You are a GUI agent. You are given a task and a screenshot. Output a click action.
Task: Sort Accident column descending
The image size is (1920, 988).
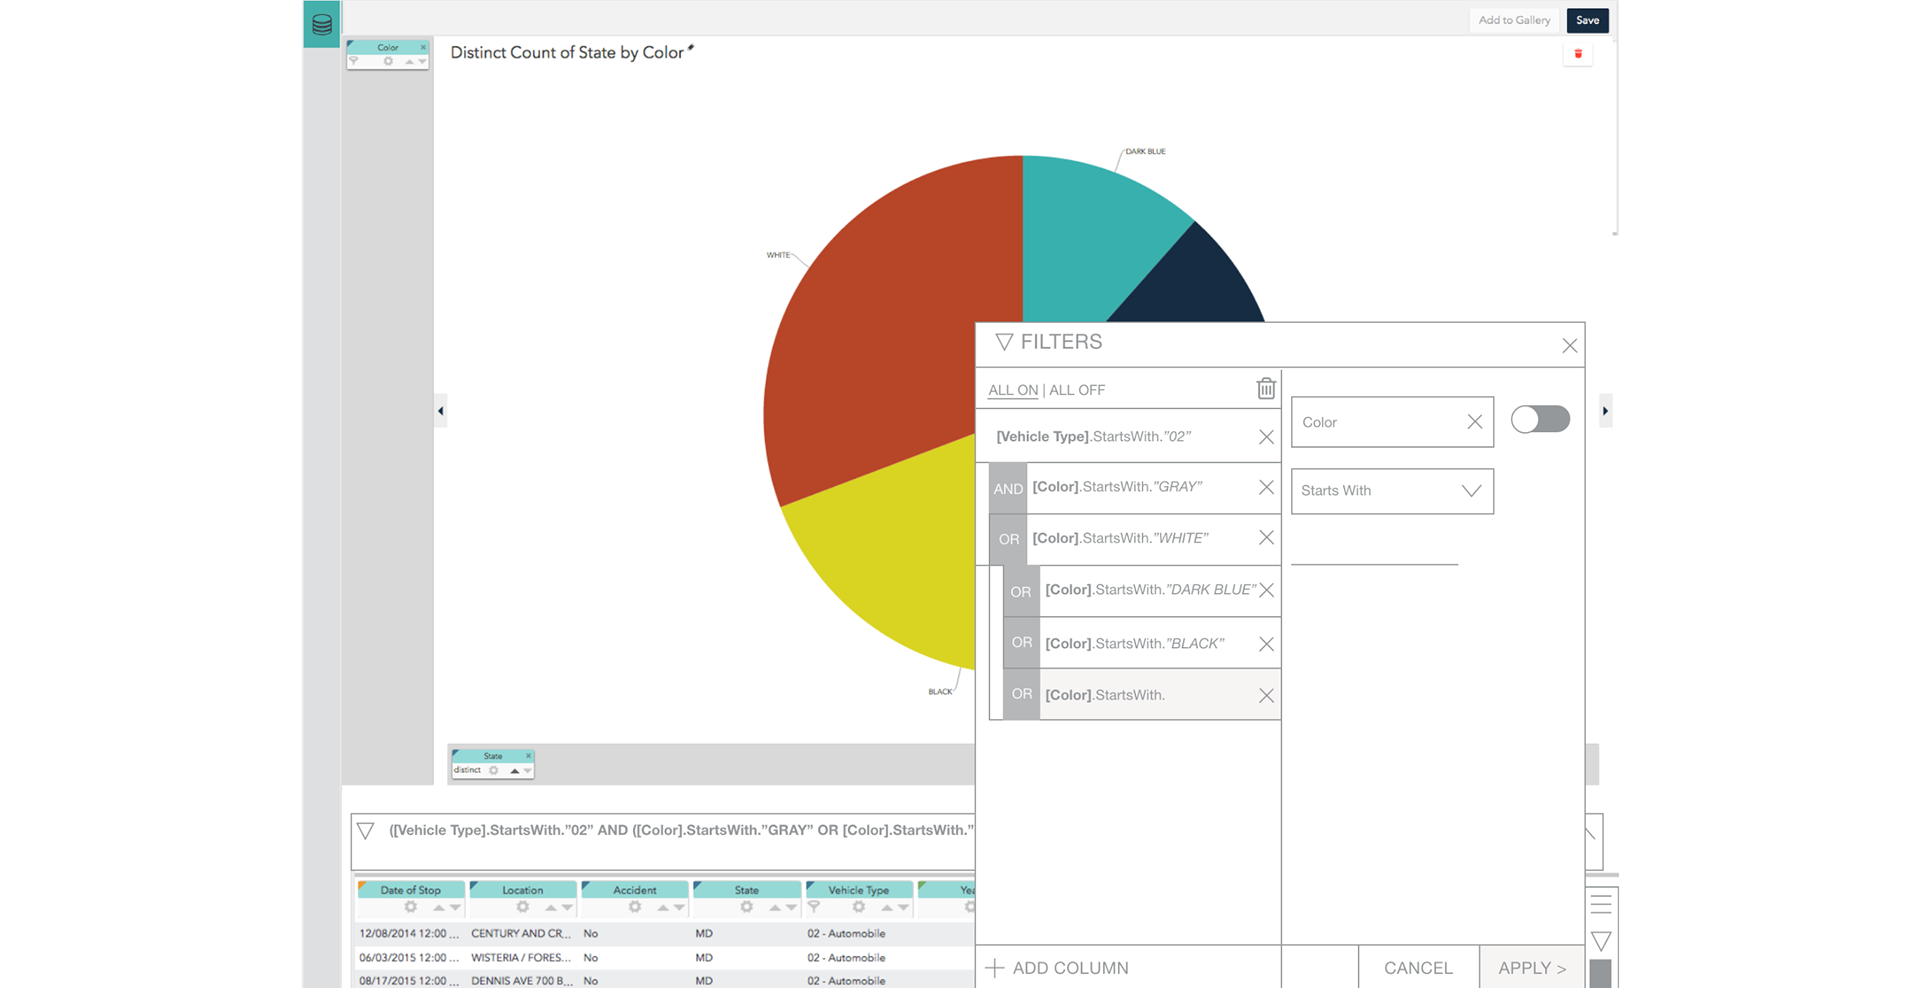coord(679,908)
